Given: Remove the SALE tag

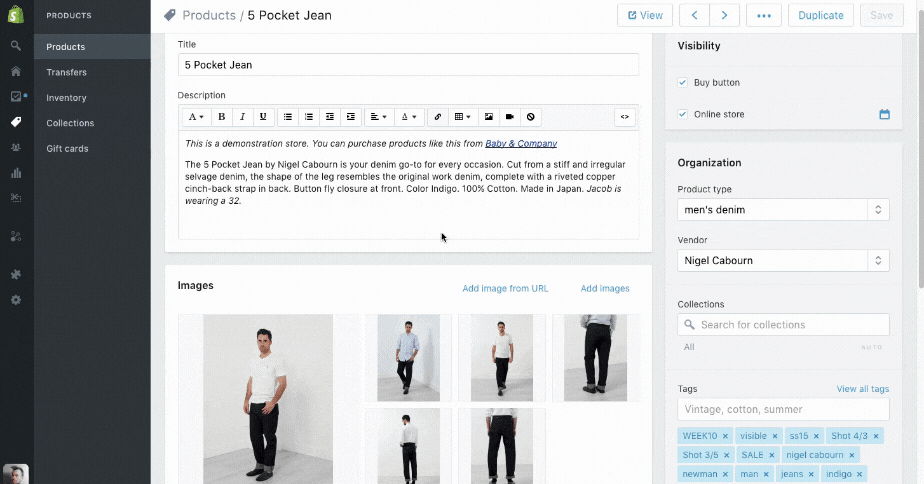Looking at the screenshot, I should pyautogui.click(x=772, y=455).
